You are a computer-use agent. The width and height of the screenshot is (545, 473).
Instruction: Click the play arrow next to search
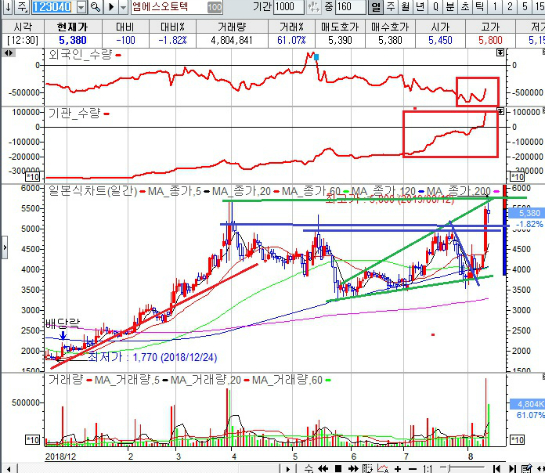111,7
